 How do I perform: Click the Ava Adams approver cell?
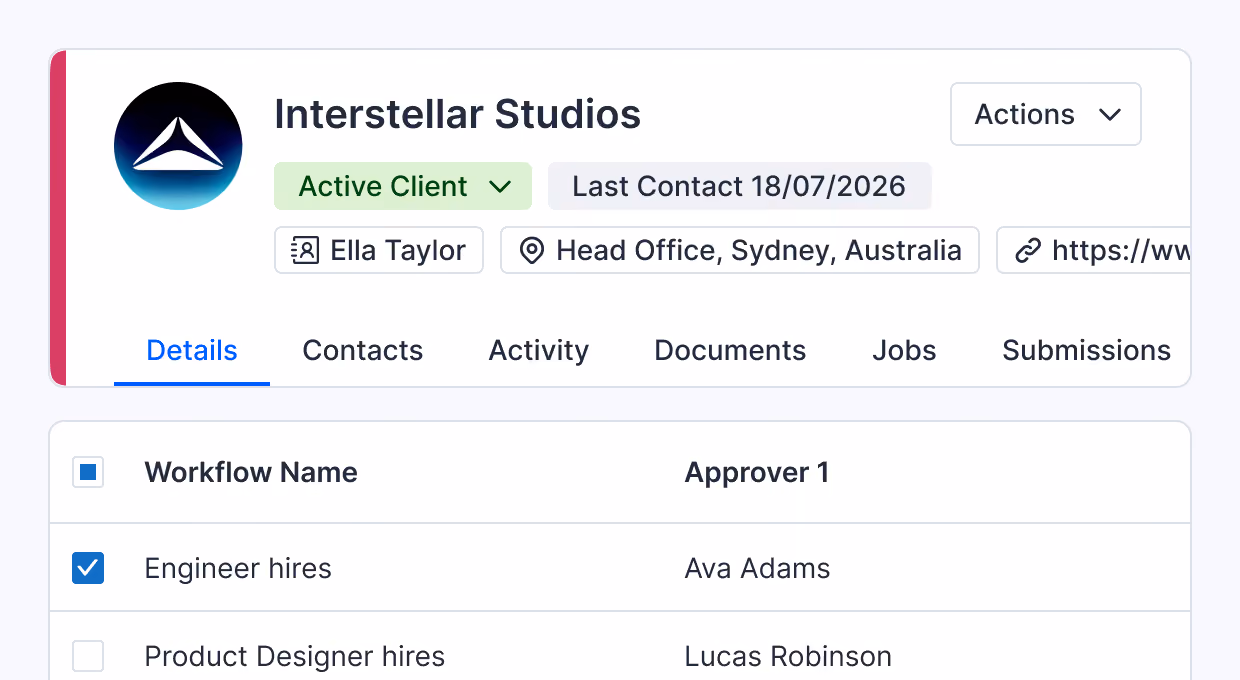pyautogui.click(x=757, y=569)
